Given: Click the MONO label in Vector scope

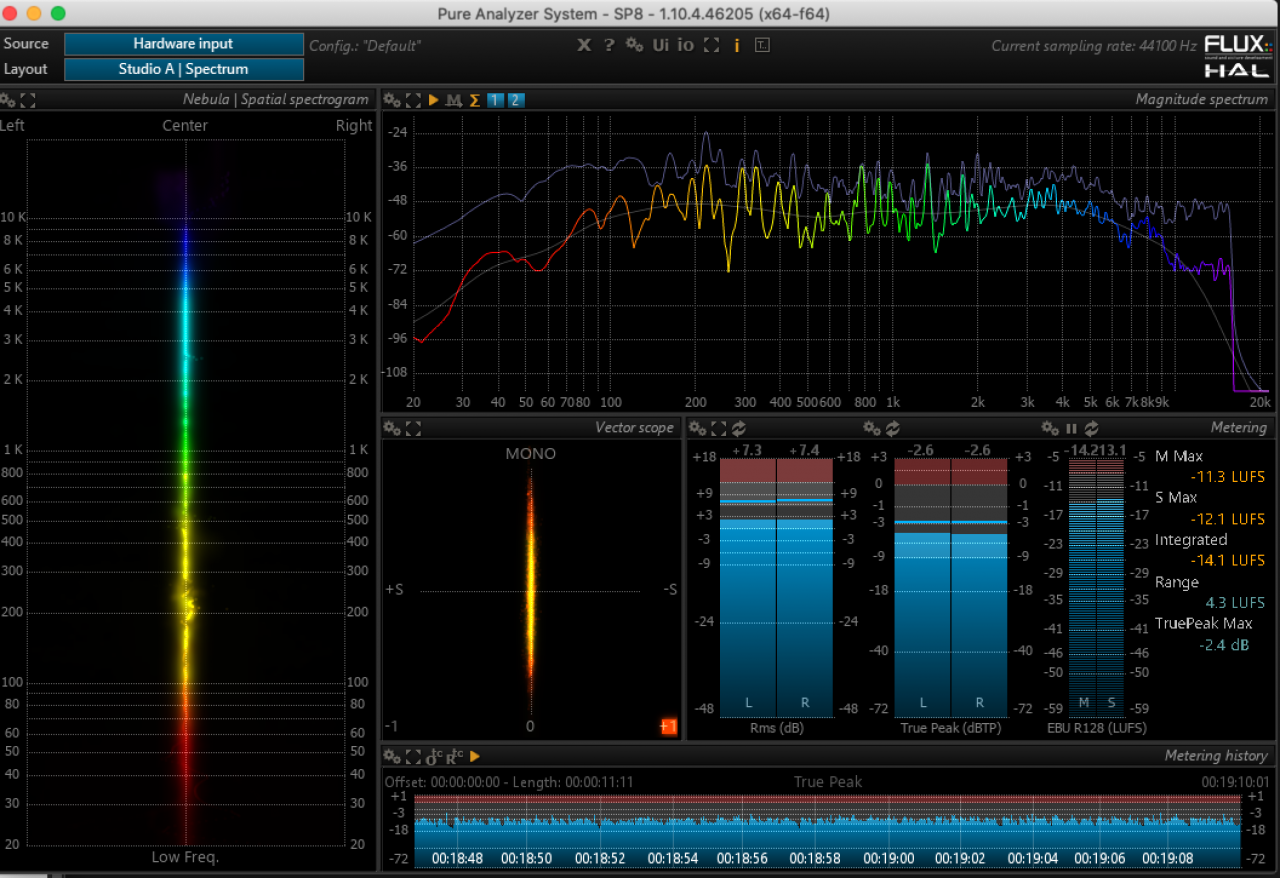Looking at the screenshot, I should (530, 454).
